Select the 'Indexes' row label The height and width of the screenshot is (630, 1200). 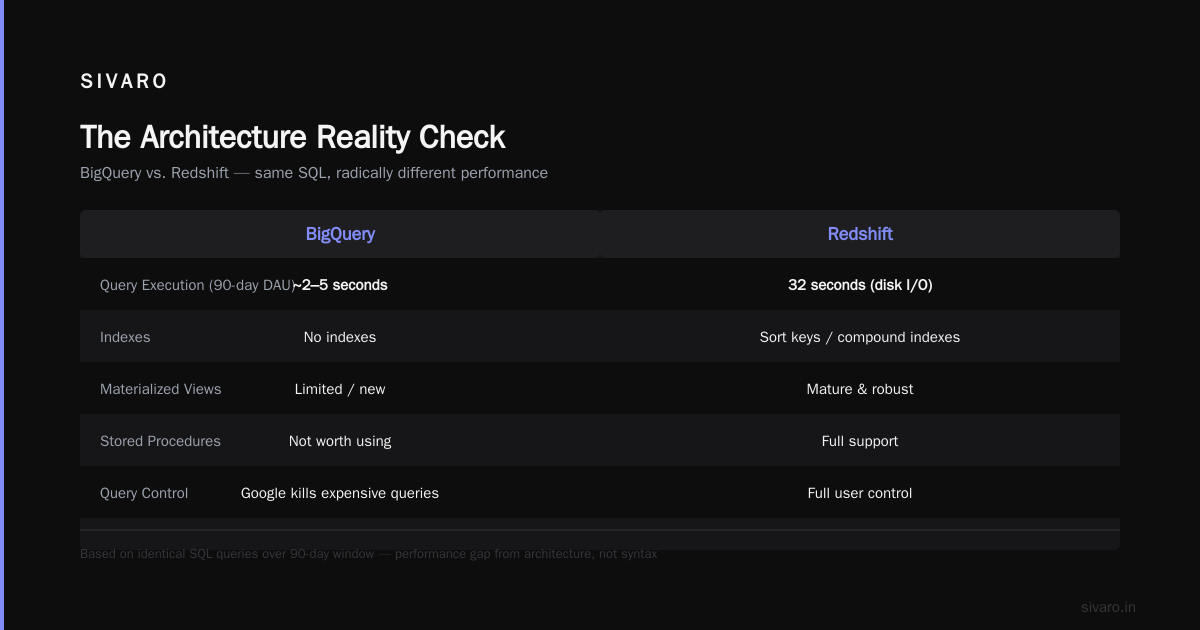pyautogui.click(x=125, y=337)
